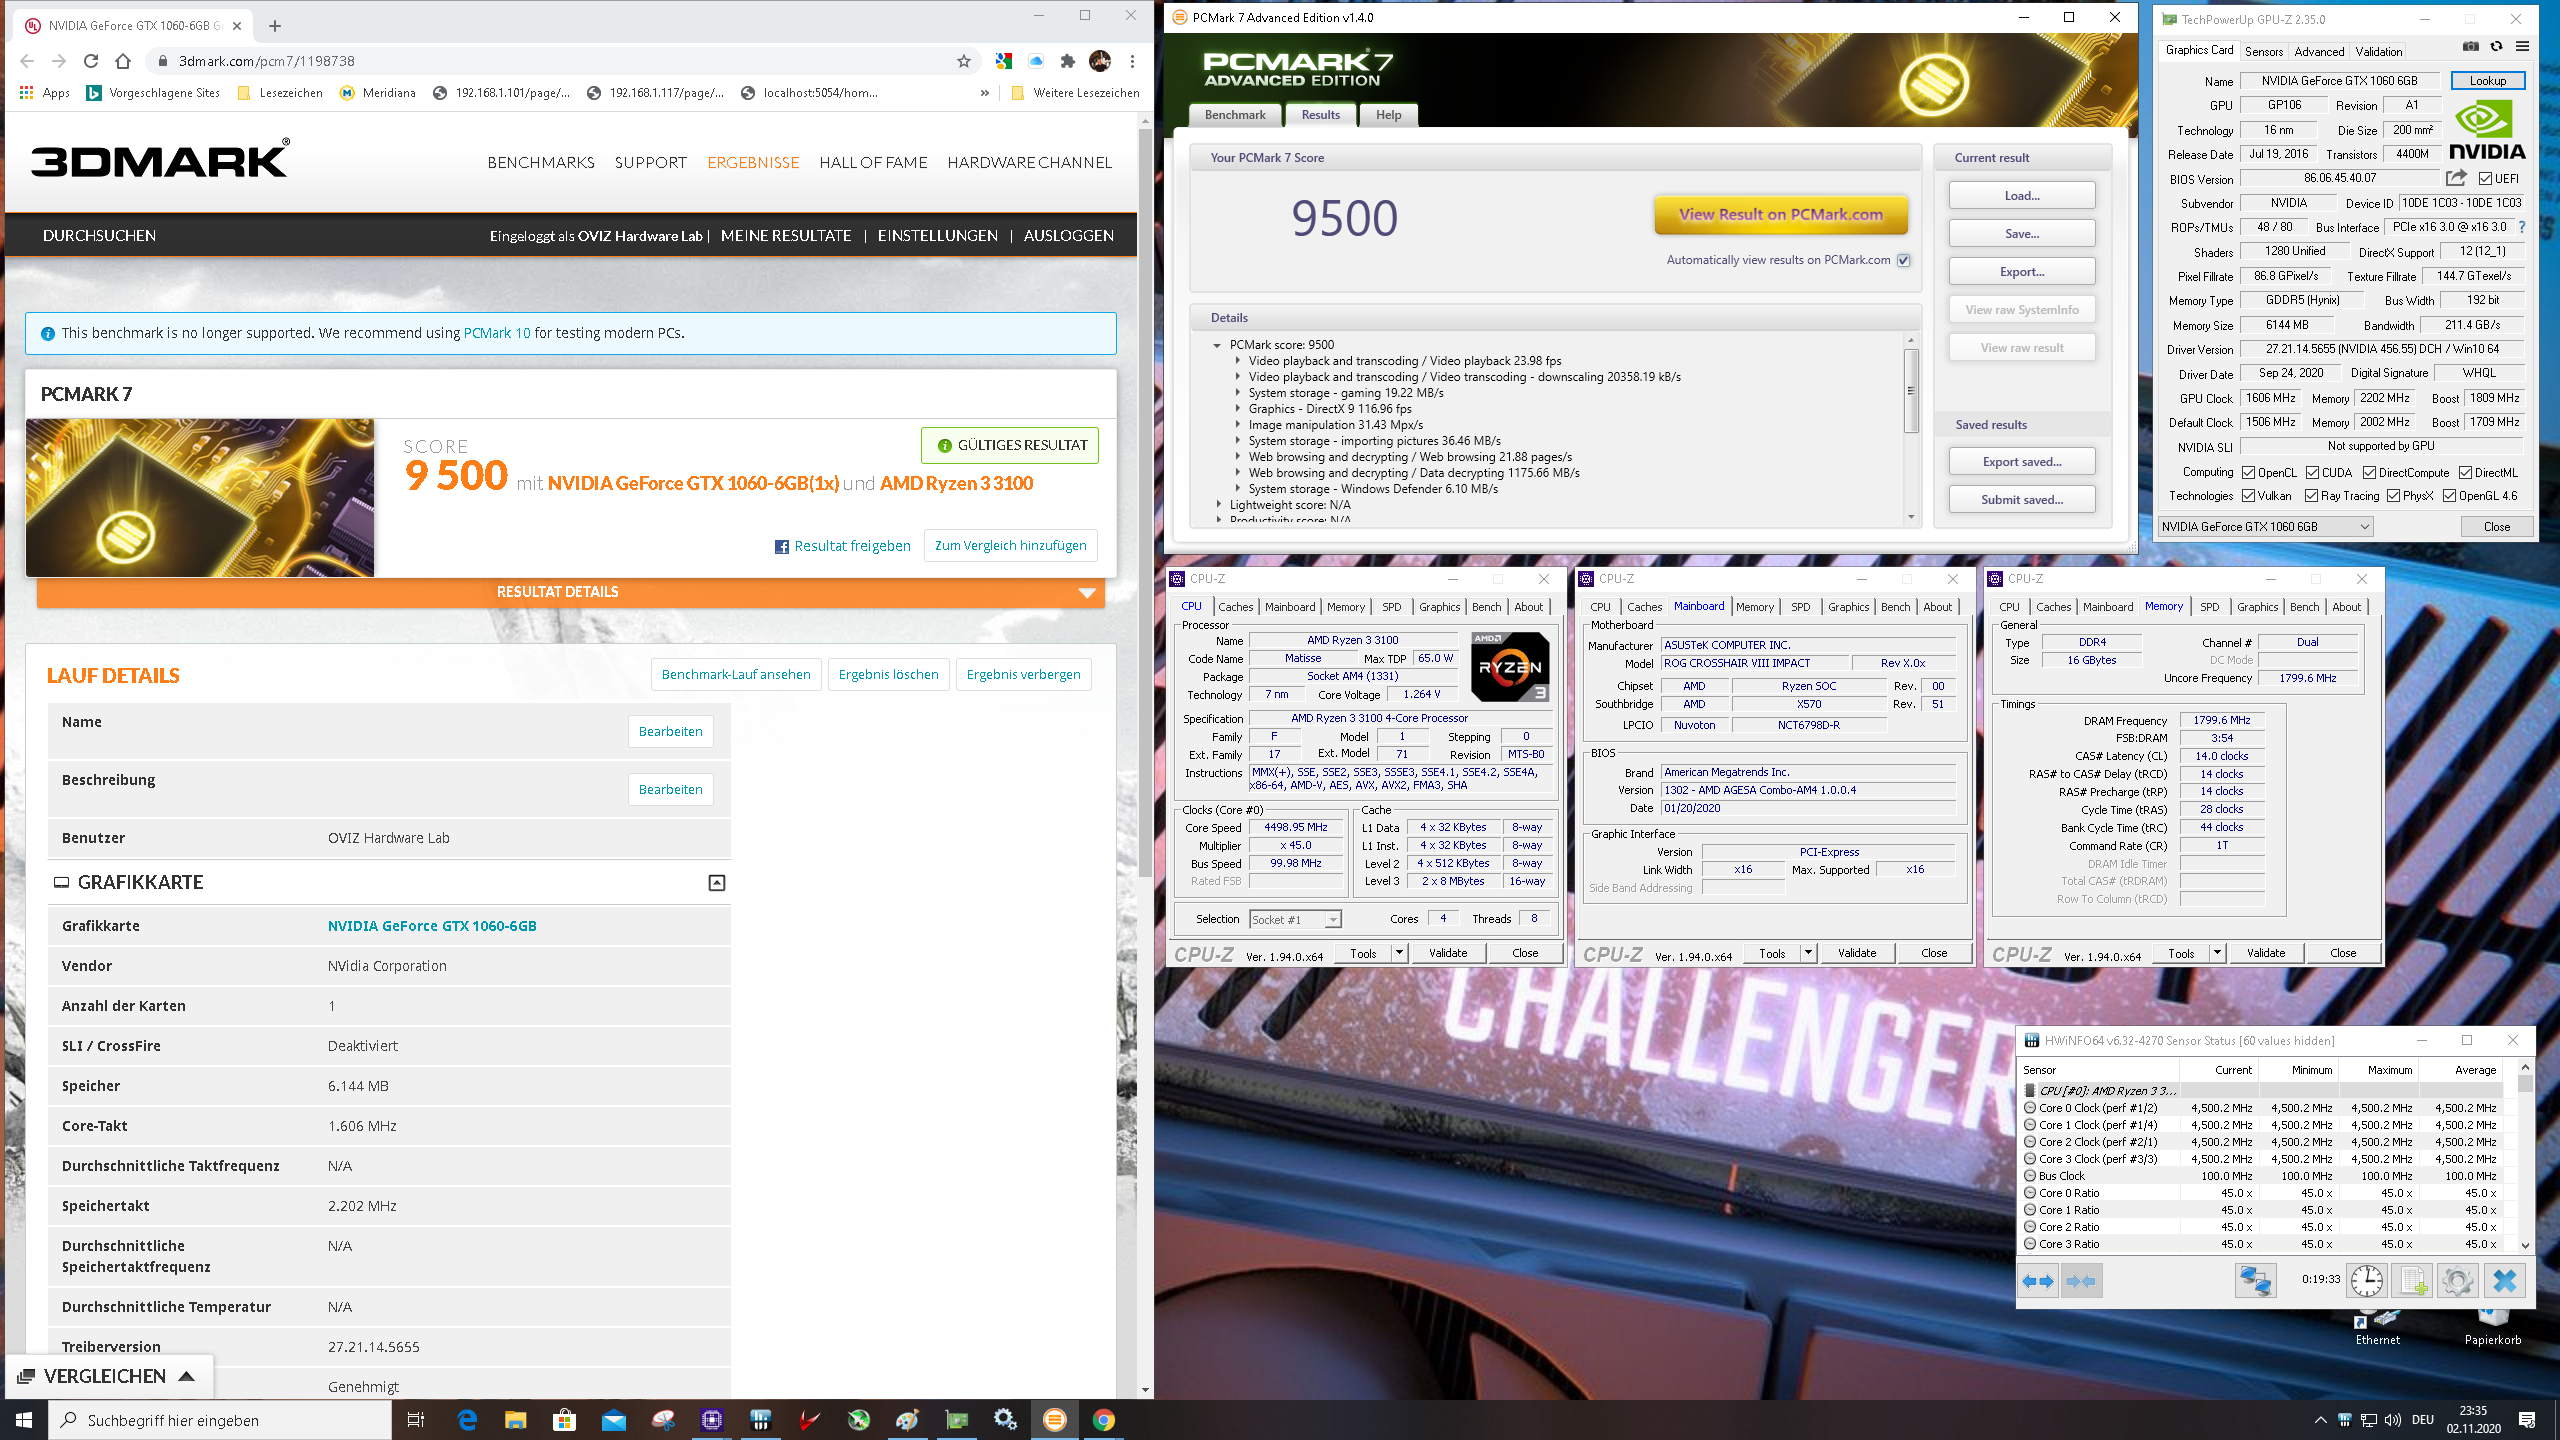
Task: Click PCMark 7 details list scrollbar
Action: tap(1911, 390)
